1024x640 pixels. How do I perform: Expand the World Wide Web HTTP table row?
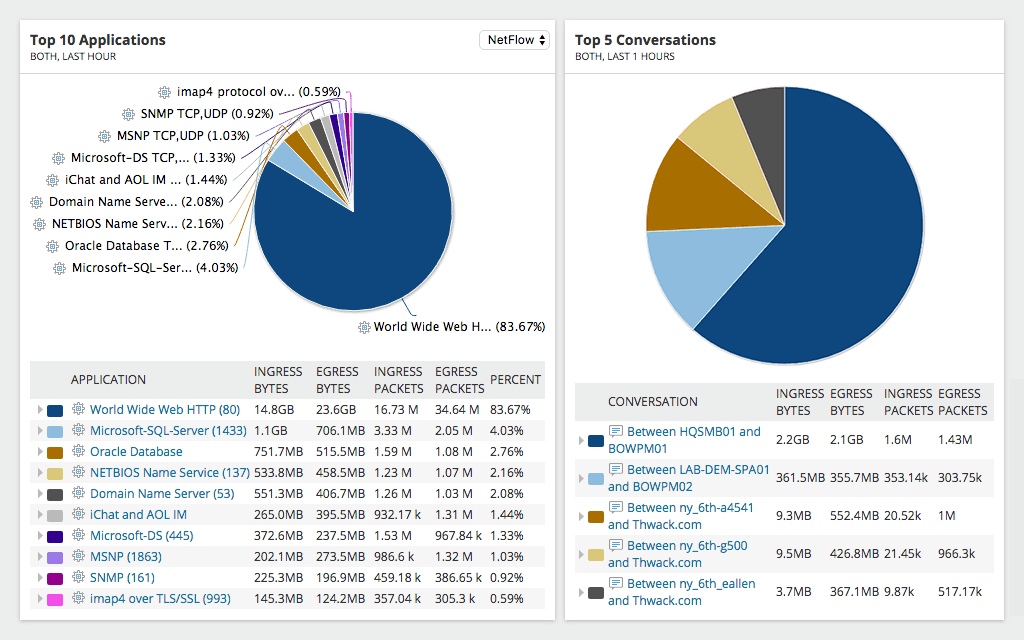pyautogui.click(x=38, y=409)
